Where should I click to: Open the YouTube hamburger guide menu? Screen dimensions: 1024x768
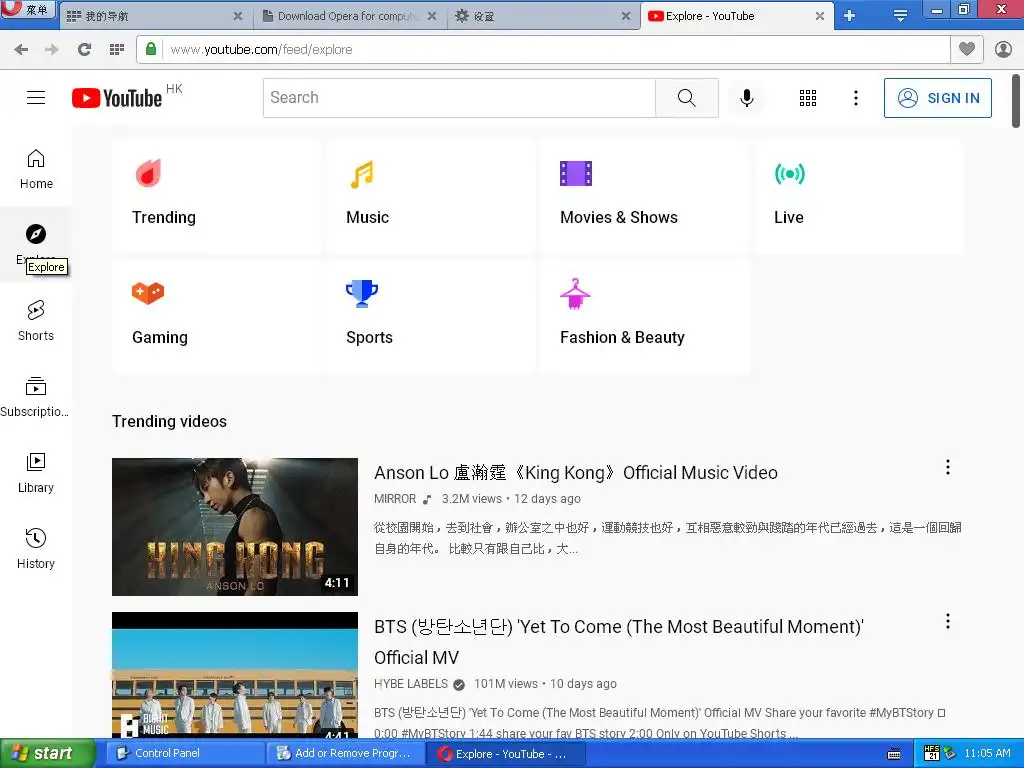click(x=36, y=98)
